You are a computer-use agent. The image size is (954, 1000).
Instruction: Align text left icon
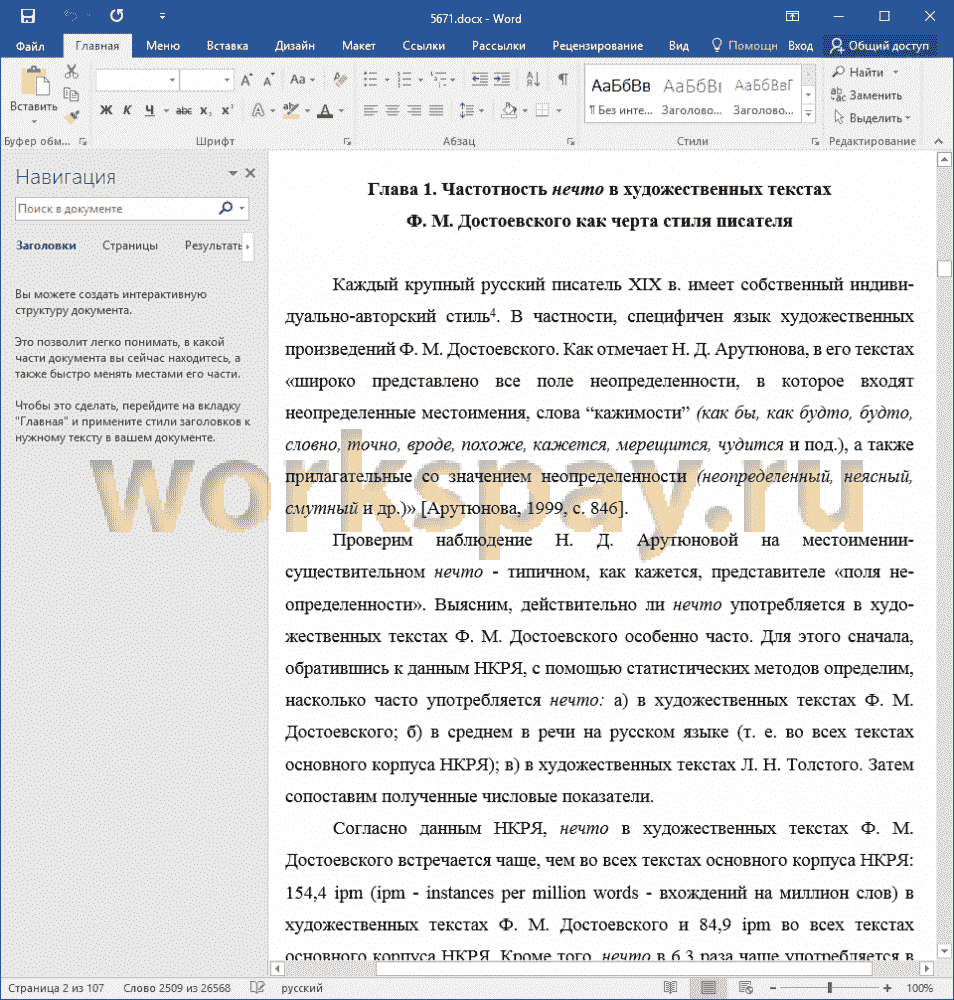pos(370,110)
